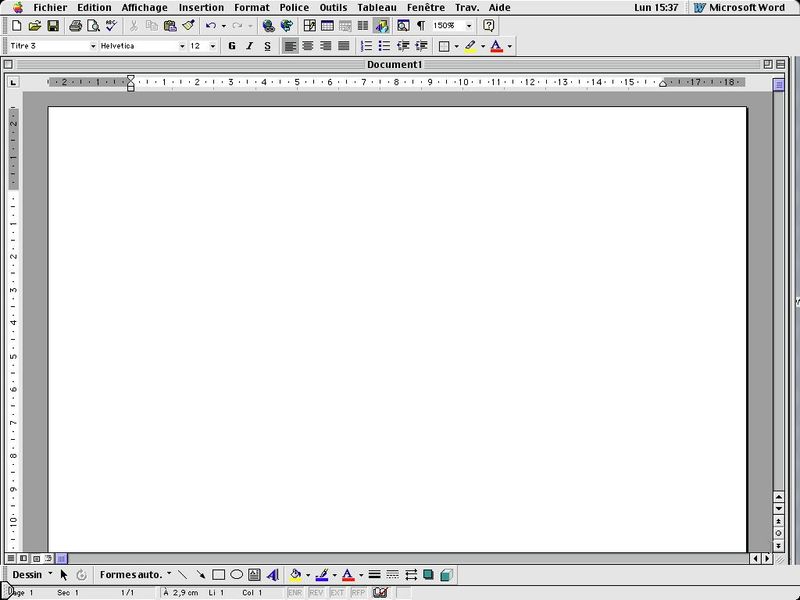Select the Rectangle drawing tool
Image resolution: width=800 pixels, height=600 pixels.
tap(218, 575)
